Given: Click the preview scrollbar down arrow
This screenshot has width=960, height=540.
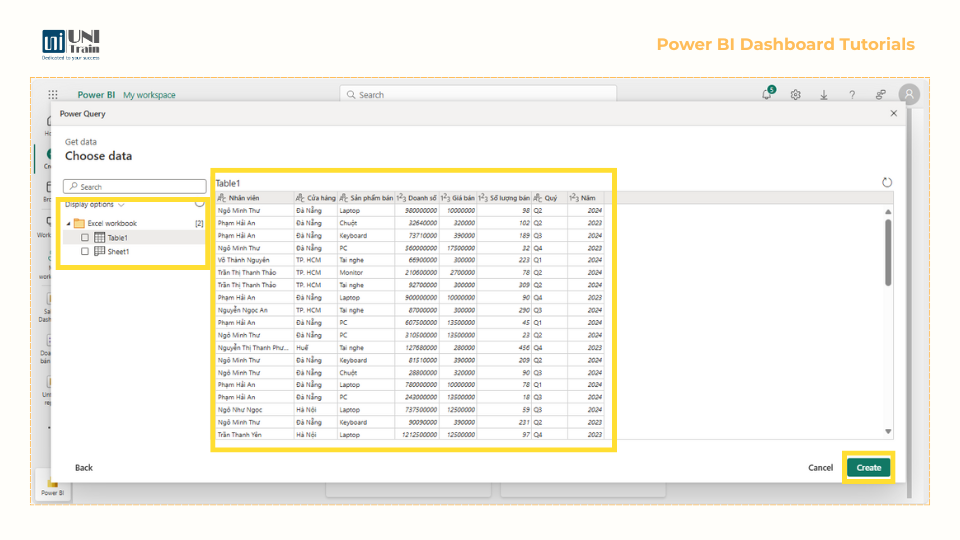Looking at the screenshot, I should point(888,432).
